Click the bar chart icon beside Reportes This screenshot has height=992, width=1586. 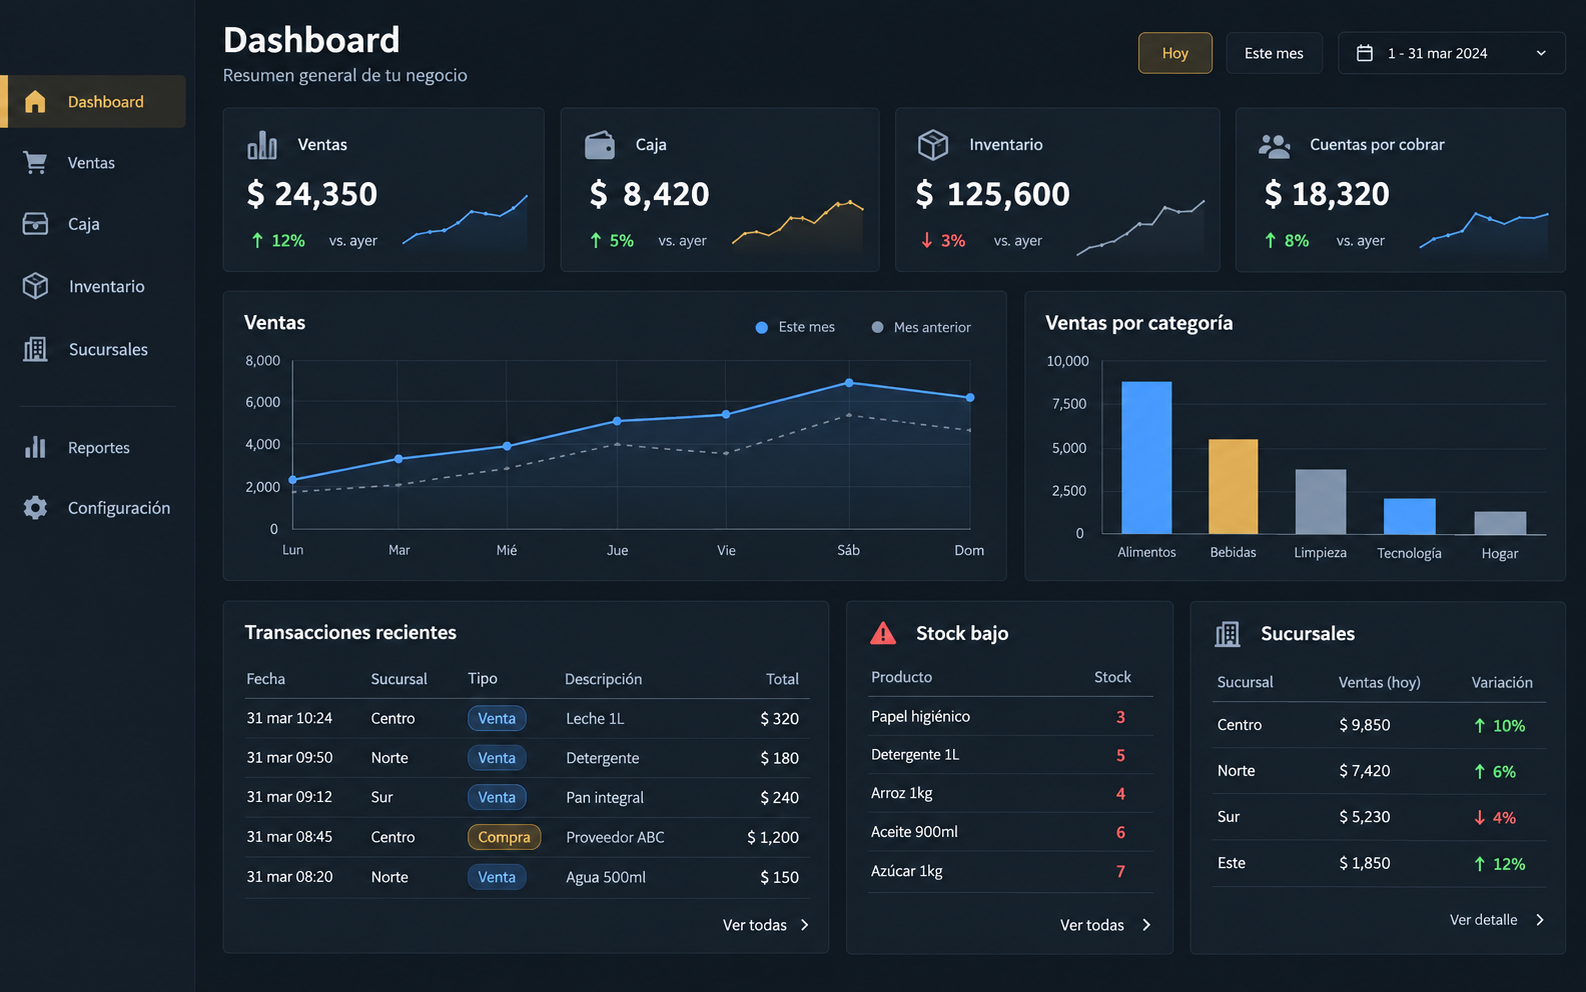click(x=35, y=447)
